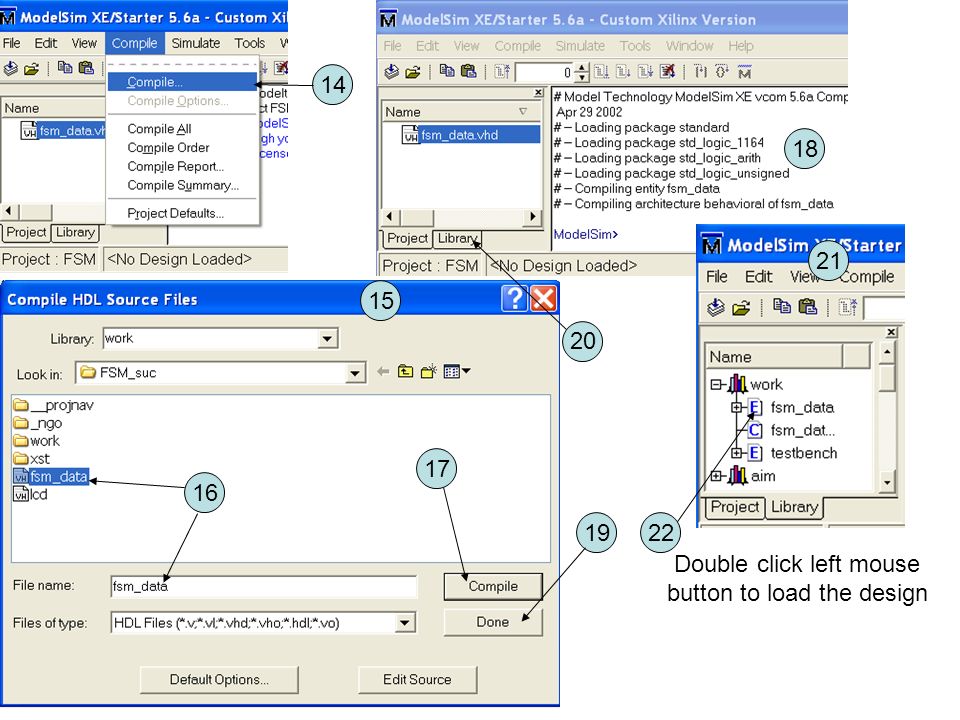This screenshot has width=960, height=720.
Task: Click the work library books icon
Action: (738, 384)
